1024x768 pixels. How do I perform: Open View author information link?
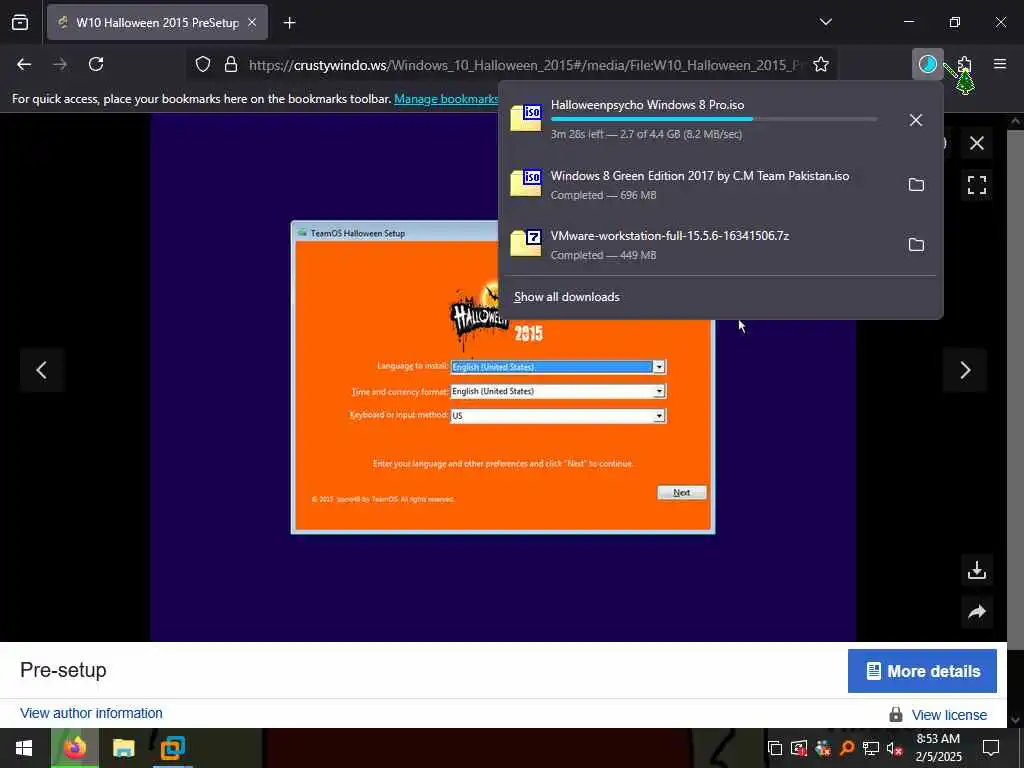pyautogui.click(x=91, y=713)
